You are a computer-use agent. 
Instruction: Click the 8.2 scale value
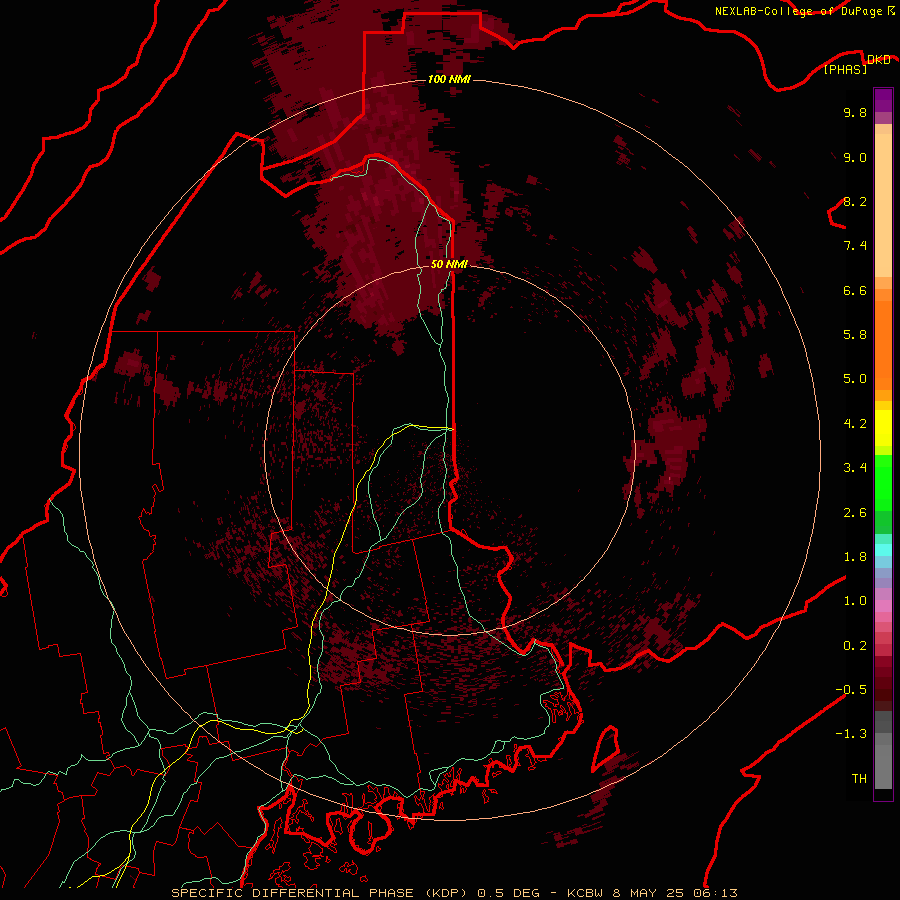tap(855, 201)
